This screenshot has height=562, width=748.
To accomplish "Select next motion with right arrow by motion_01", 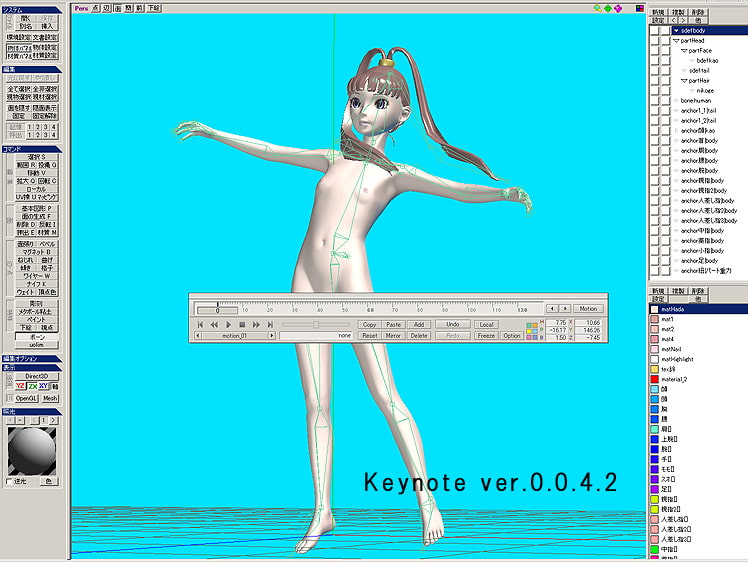I will tap(271, 336).
